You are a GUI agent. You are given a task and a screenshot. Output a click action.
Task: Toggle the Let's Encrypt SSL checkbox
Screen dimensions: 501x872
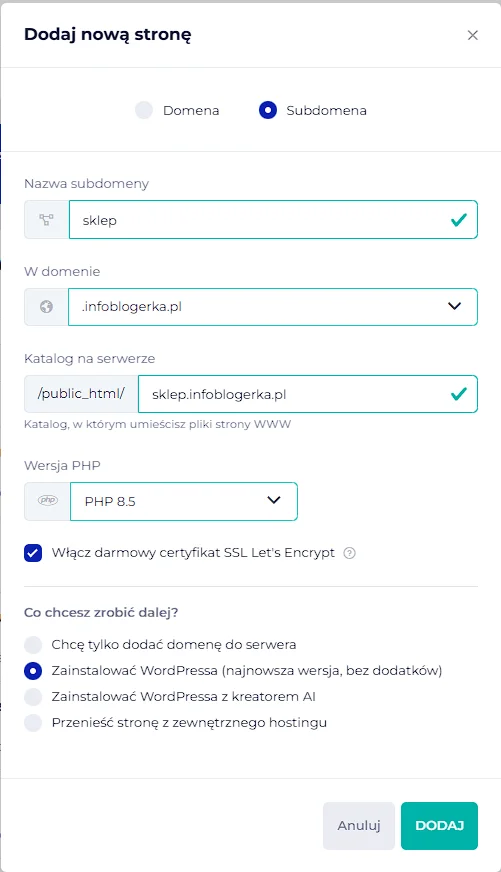[33, 553]
